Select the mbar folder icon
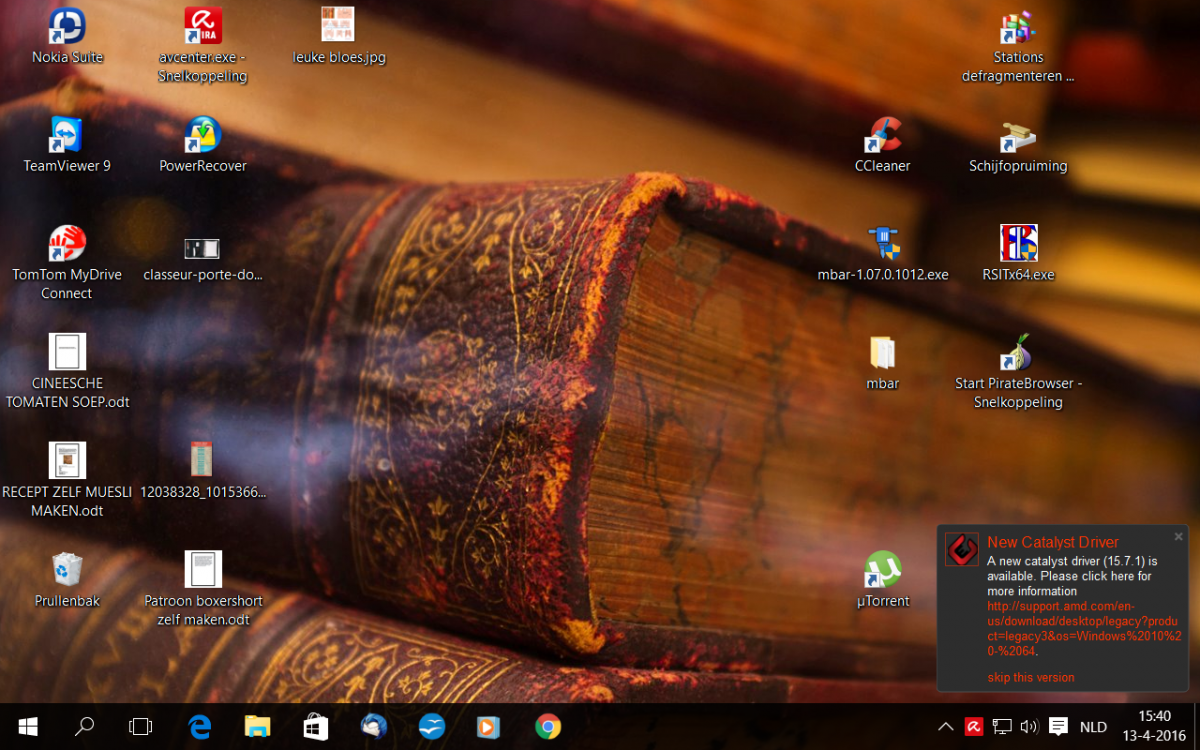The height and width of the screenshot is (750, 1200). point(883,352)
